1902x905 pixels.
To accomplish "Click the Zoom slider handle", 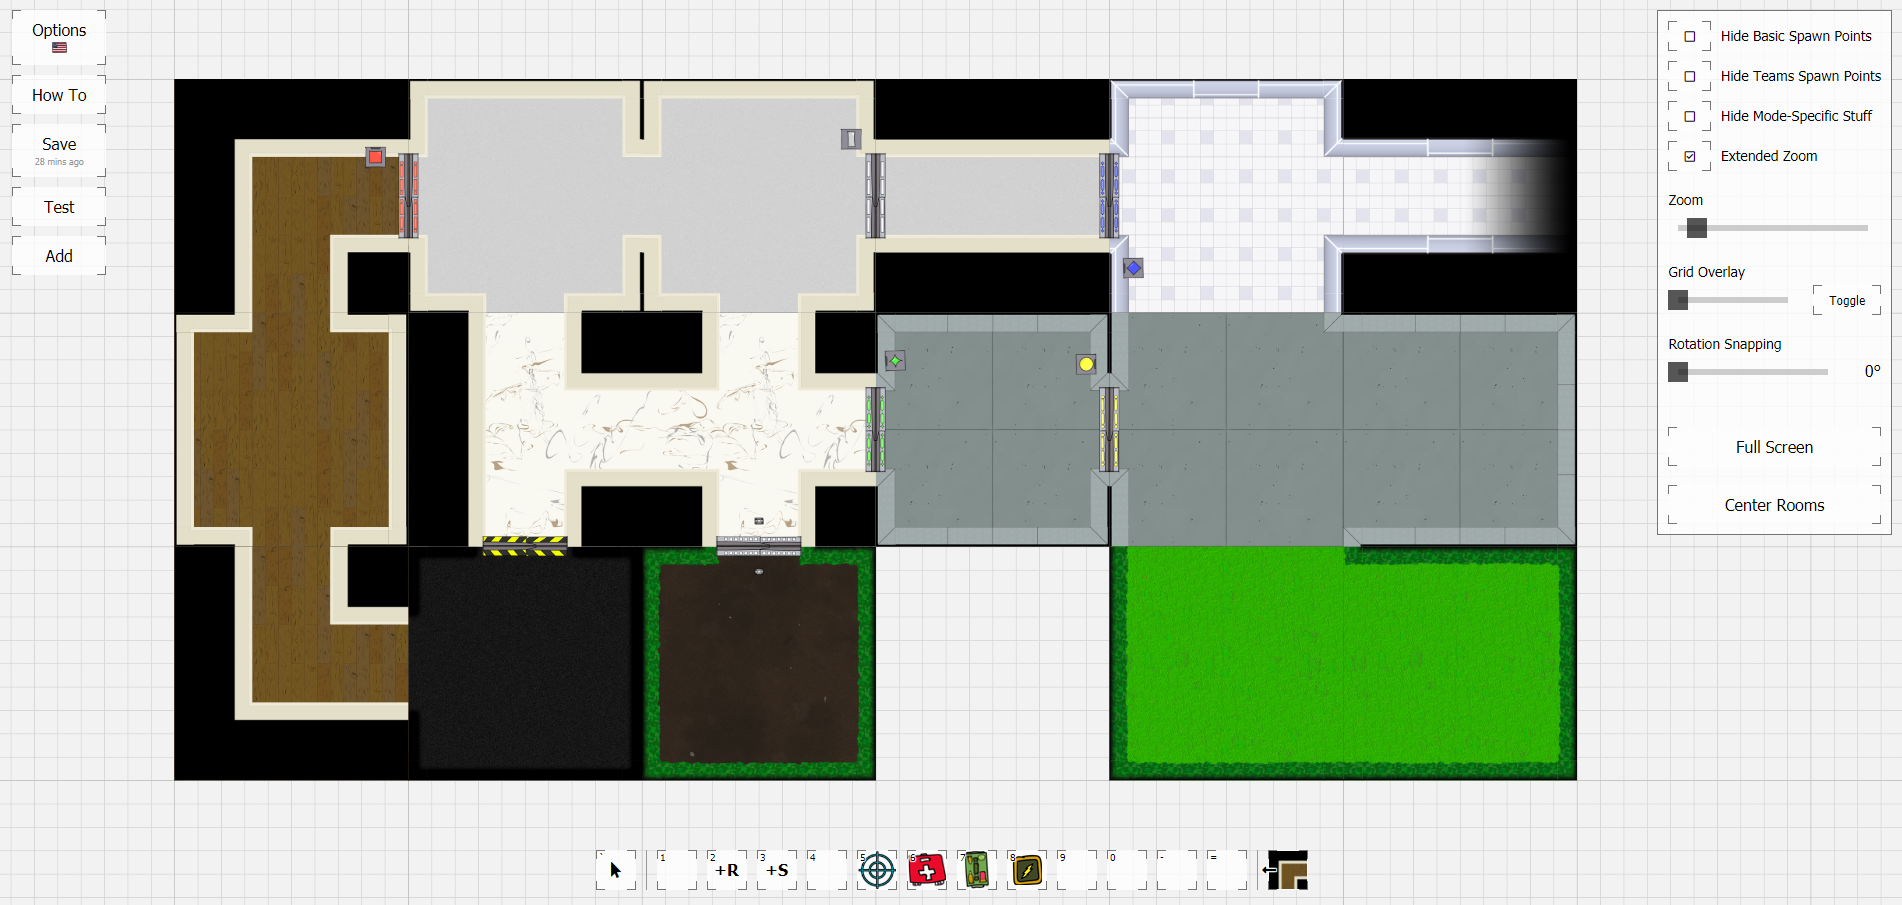I will (1697, 228).
